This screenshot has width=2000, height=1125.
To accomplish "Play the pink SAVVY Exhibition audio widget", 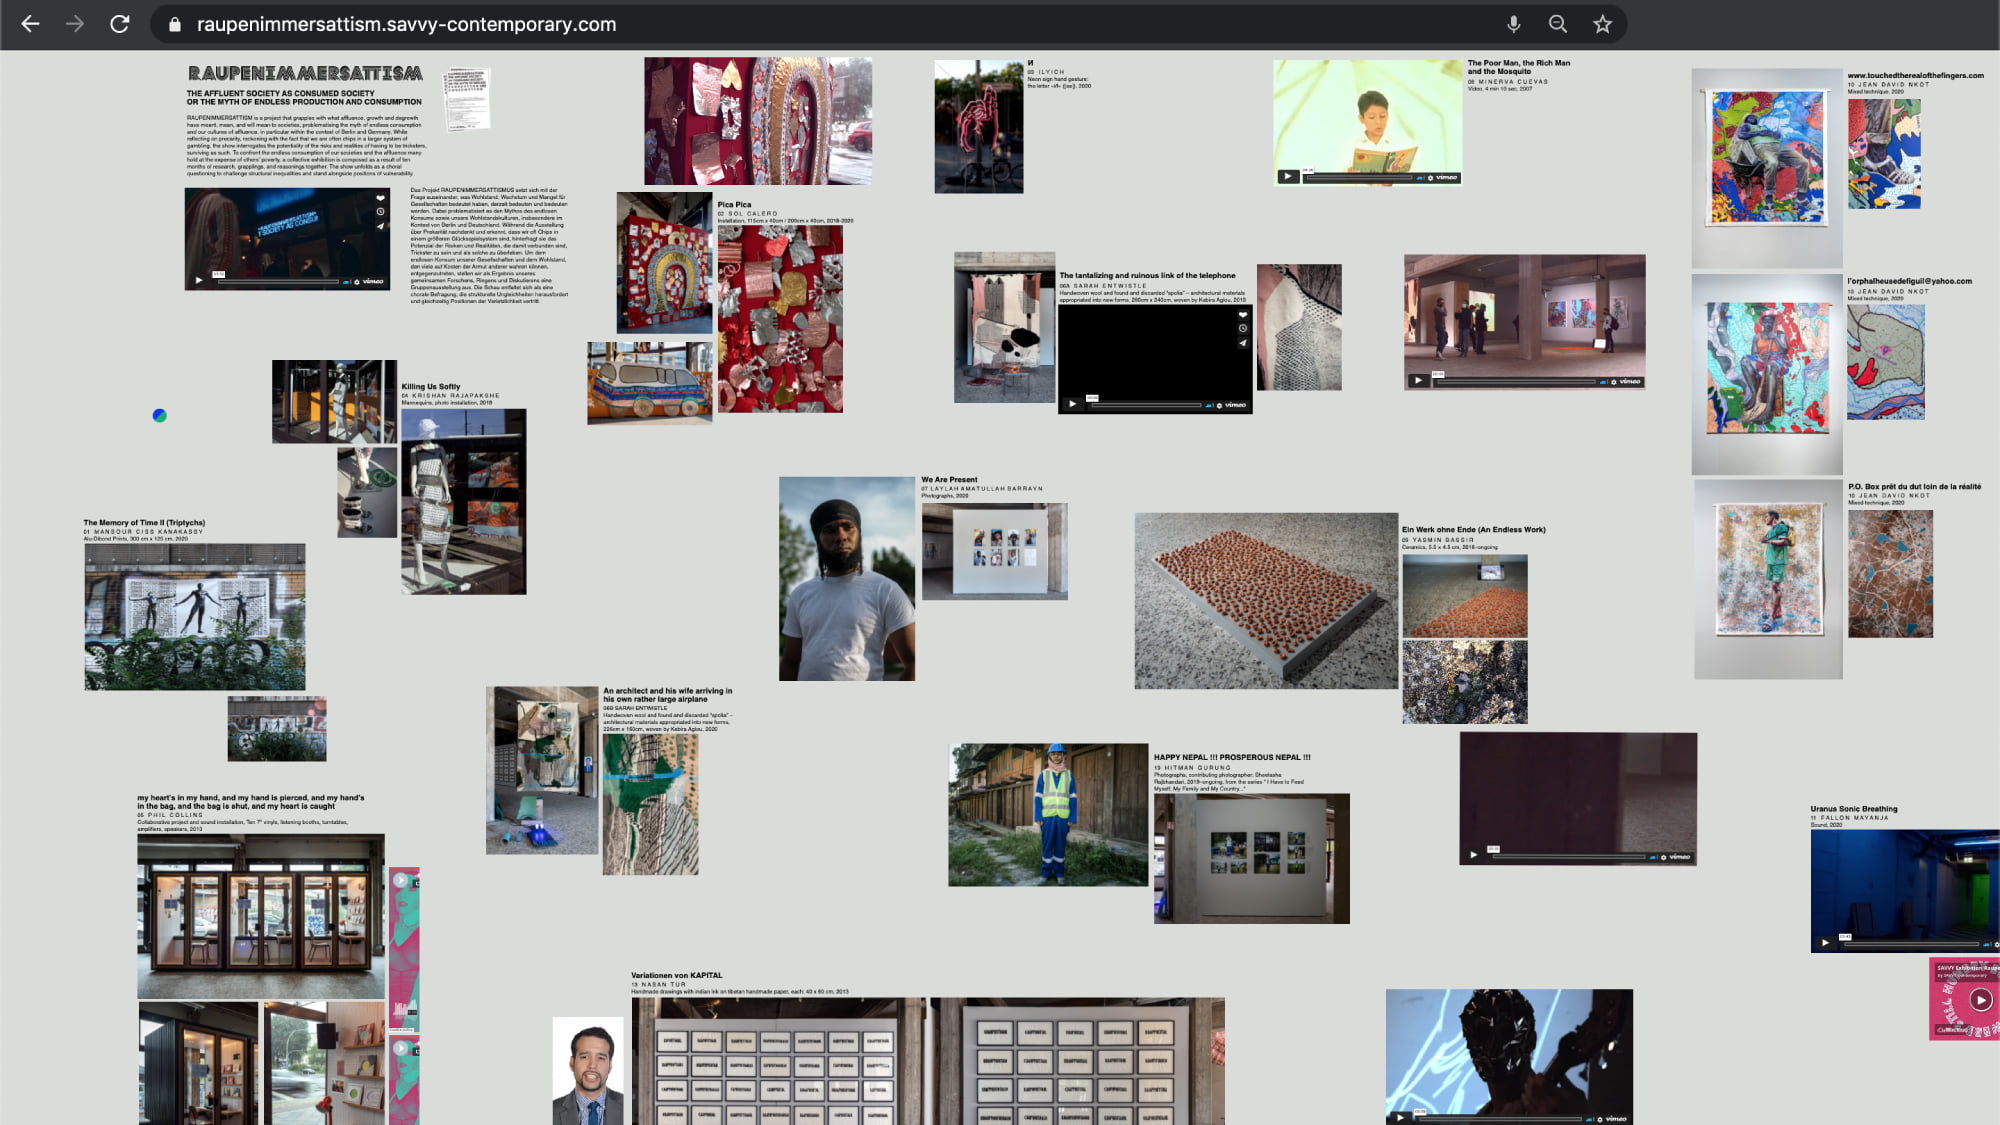I will click(x=1980, y=1000).
